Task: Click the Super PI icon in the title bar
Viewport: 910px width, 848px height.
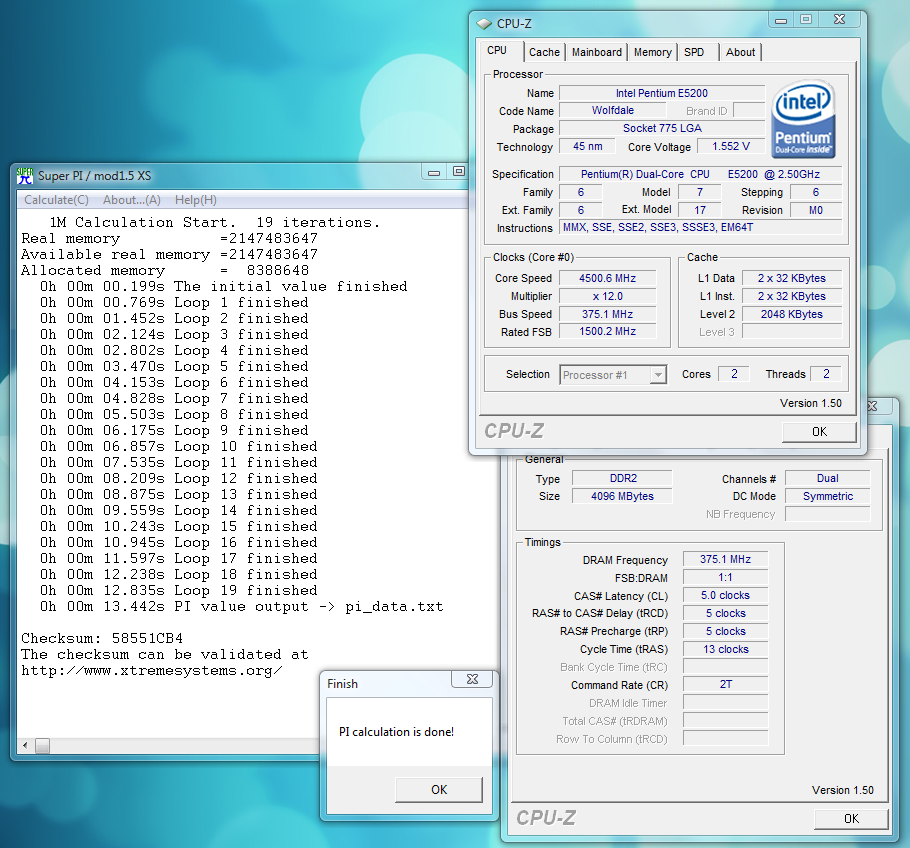Action: click(x=23, y=175)
